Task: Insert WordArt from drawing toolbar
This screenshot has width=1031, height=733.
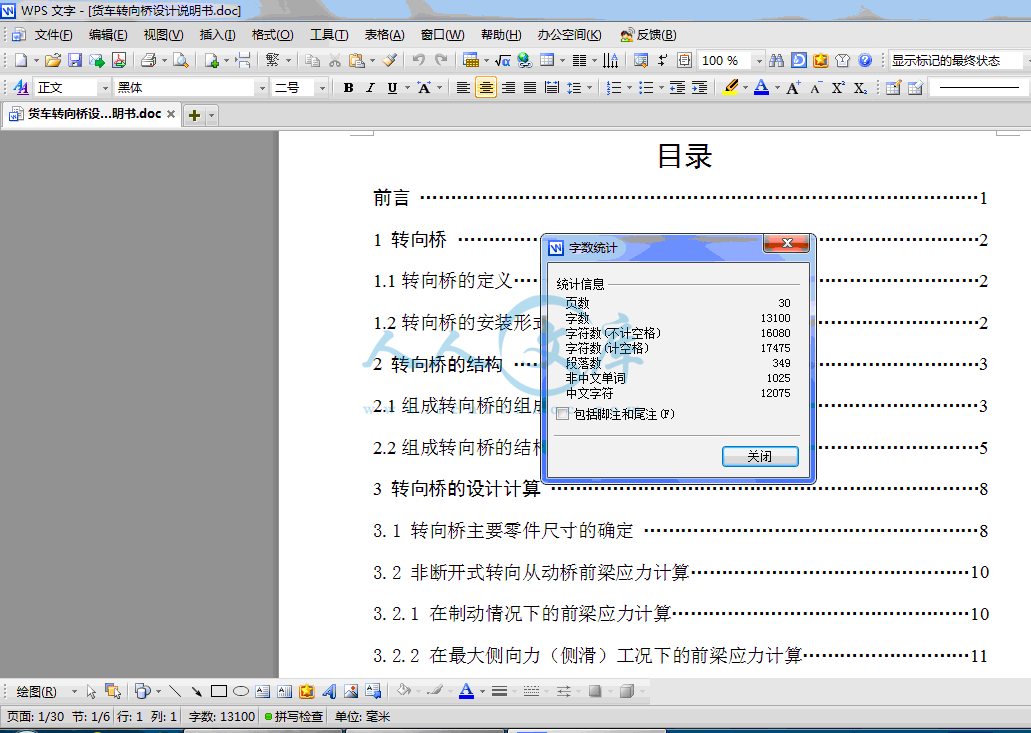Action: [329, 691]
